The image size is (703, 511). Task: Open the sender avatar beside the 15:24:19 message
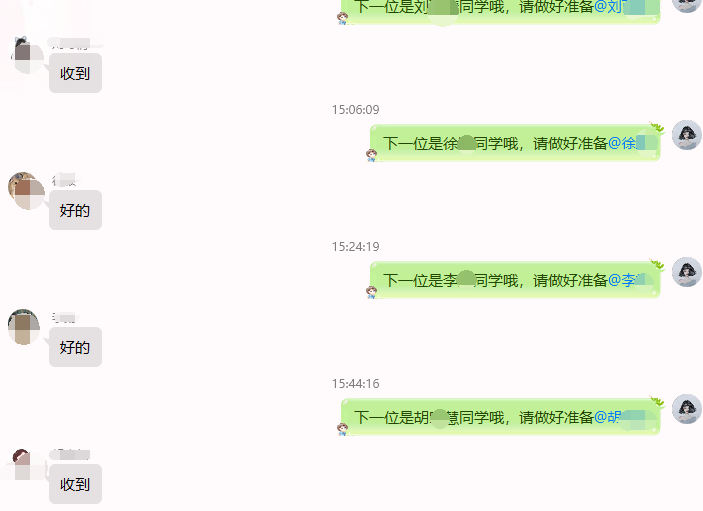click(x=686, y=272)
